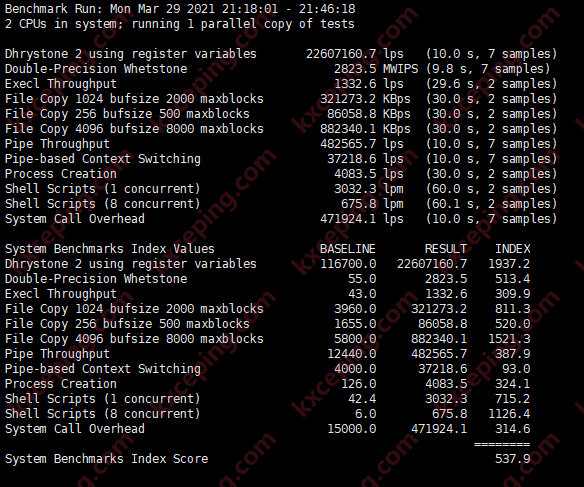584x487 pixels.
Task: Click the Dhrystone index value 1937.2
Action: [x=509, y=264]
